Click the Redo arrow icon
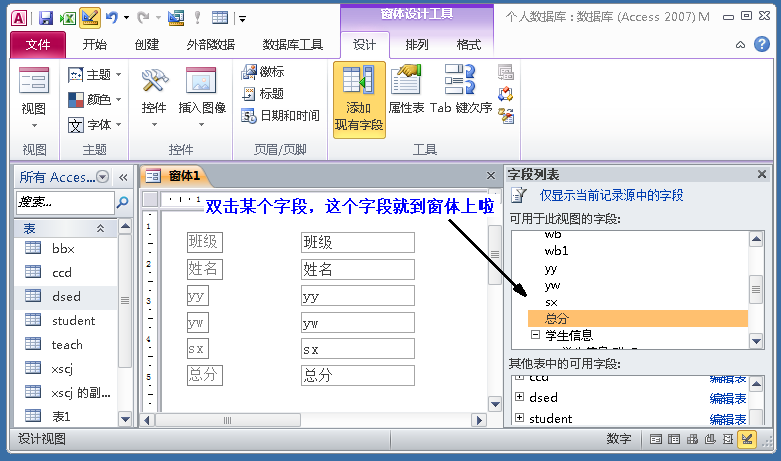The width and height of the screenshot is (781, 461). 144,18
